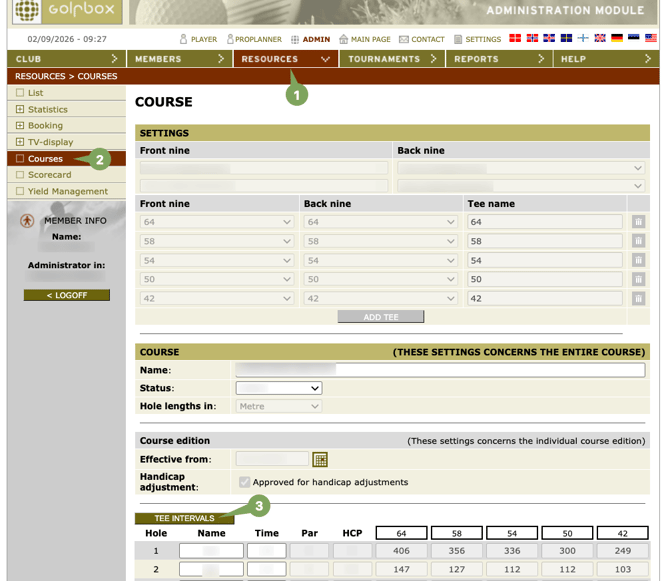Screen dimensions: 670x581
Task: Delete tee 54 with trash icon
Action: (x=638, y=260)
